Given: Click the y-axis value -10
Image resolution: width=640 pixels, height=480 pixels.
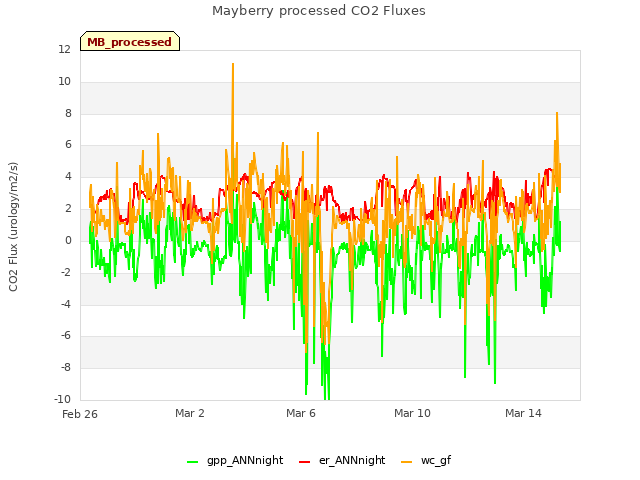Looking at the screenshot, I should pos(62,399).
